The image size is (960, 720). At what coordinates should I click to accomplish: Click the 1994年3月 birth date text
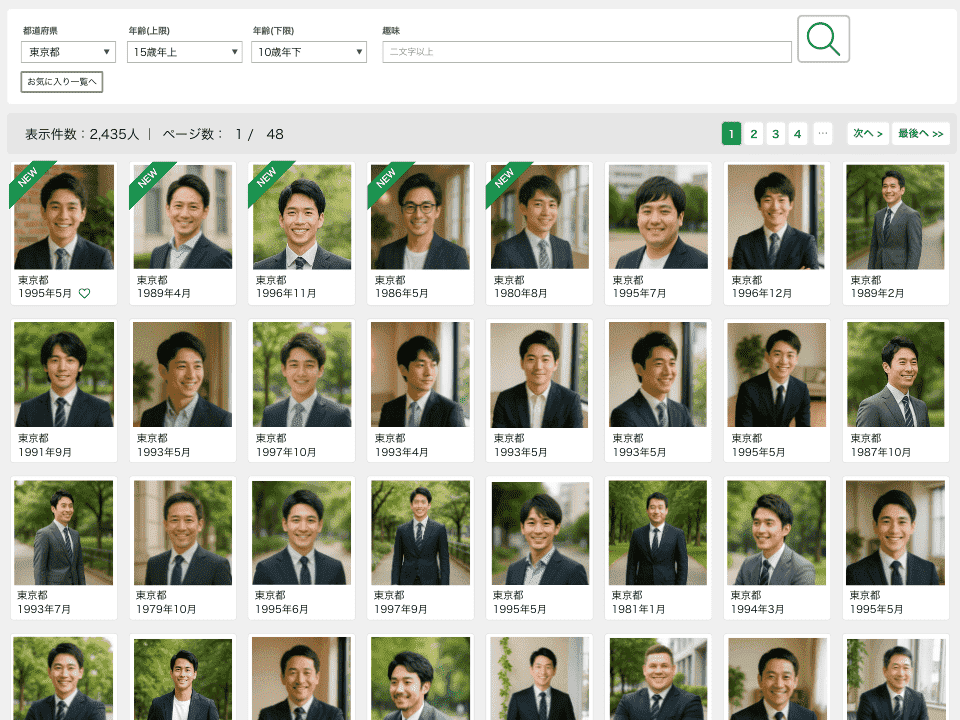[x=757, y=609]
